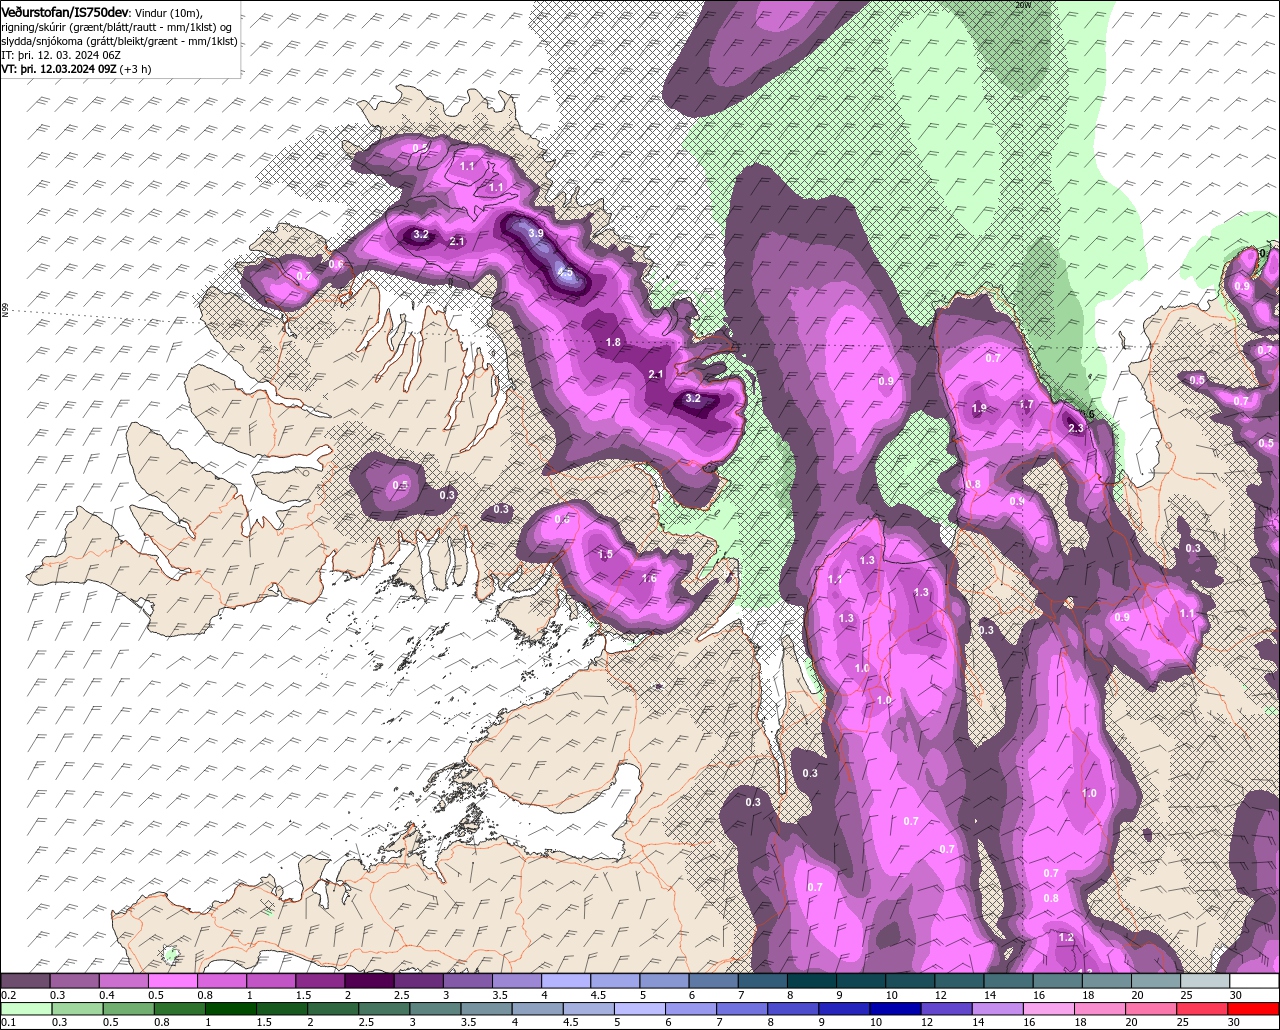1280x1030 pixels.
Task: Click the 20W longitude label on the map
Action: 1022,5
